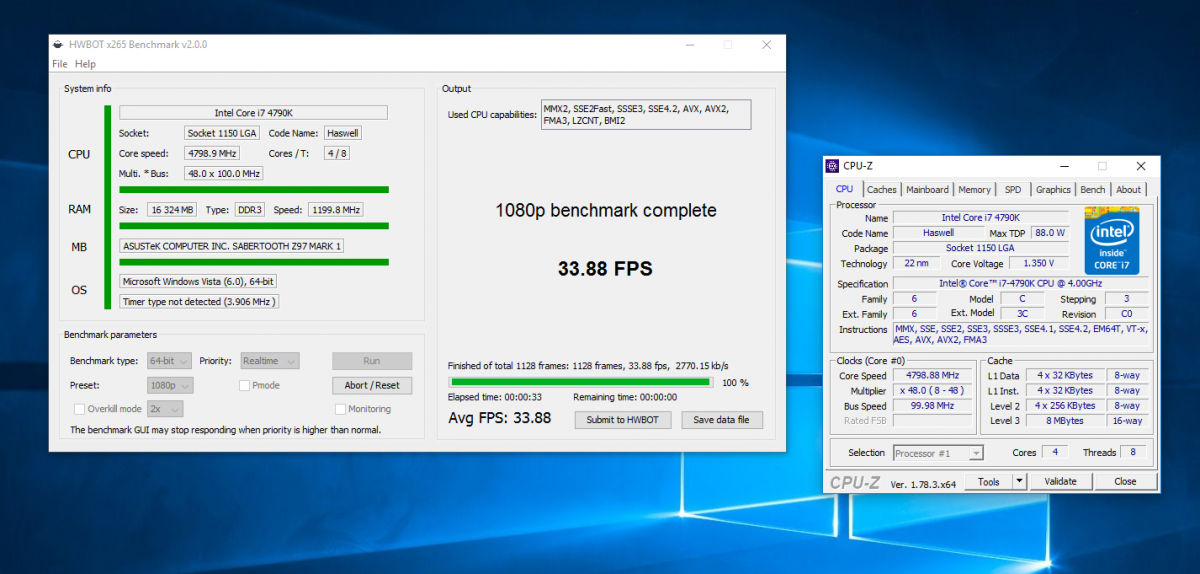Click the Avg FPS: 33.88 text
The width and height of the screenshot is (1200, 574).
pos(500,418)
